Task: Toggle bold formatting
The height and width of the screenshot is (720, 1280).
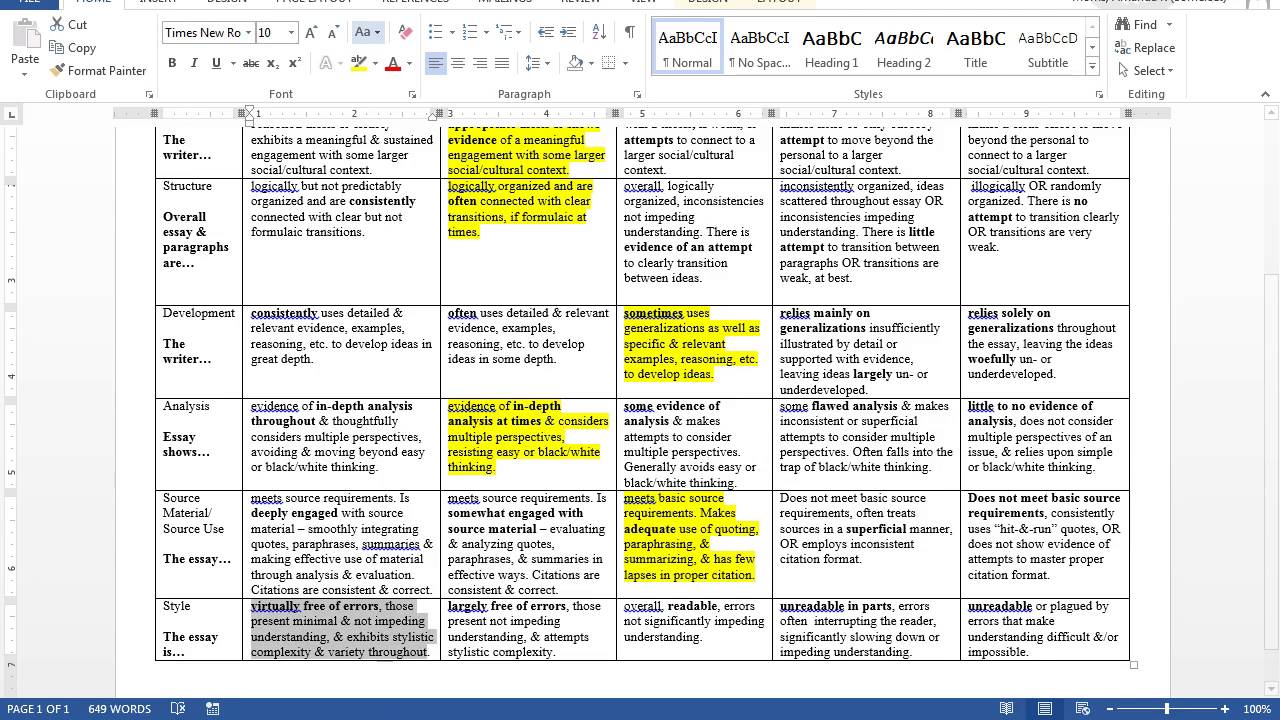Action: (x=172, y=63)
